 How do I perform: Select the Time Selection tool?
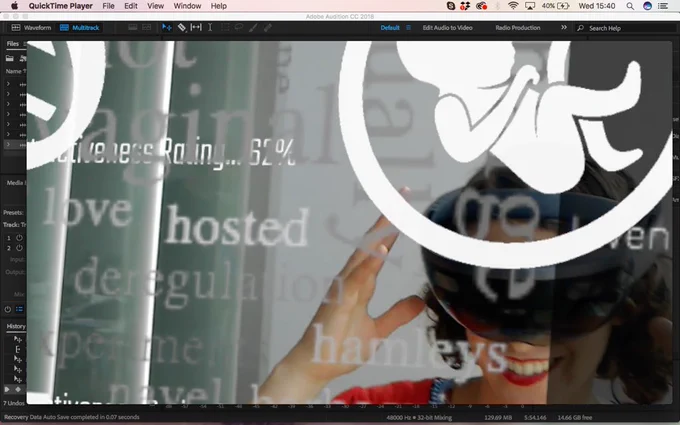click(x=210, y=27)
